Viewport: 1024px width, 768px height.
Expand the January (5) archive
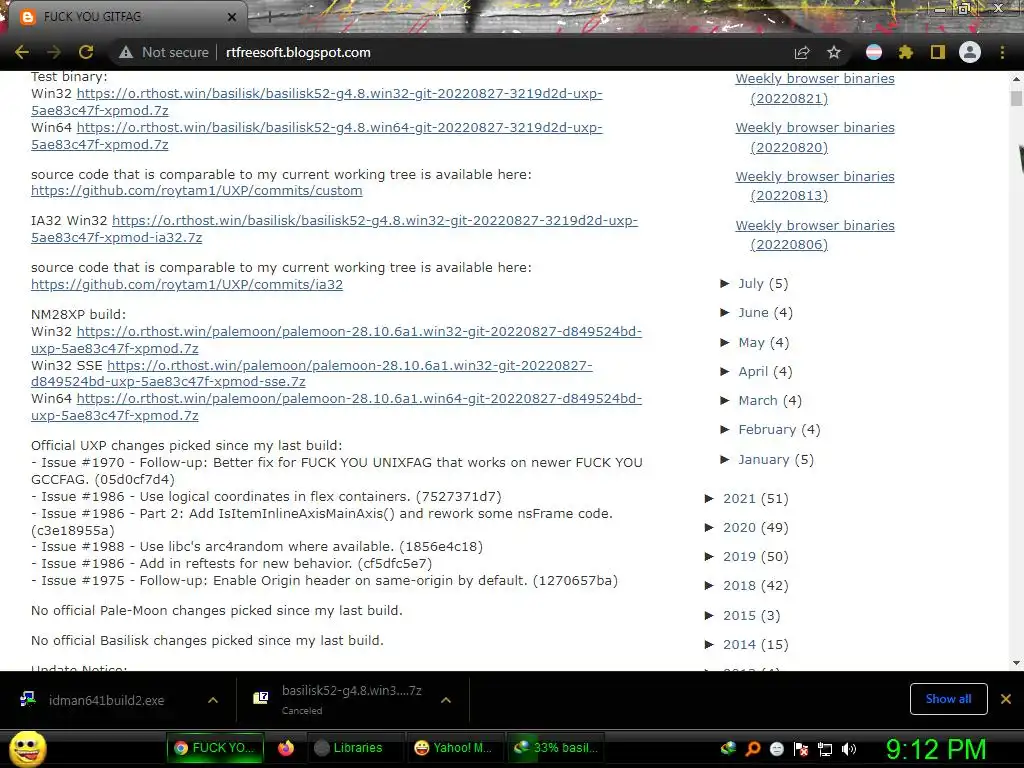(725, 459)
